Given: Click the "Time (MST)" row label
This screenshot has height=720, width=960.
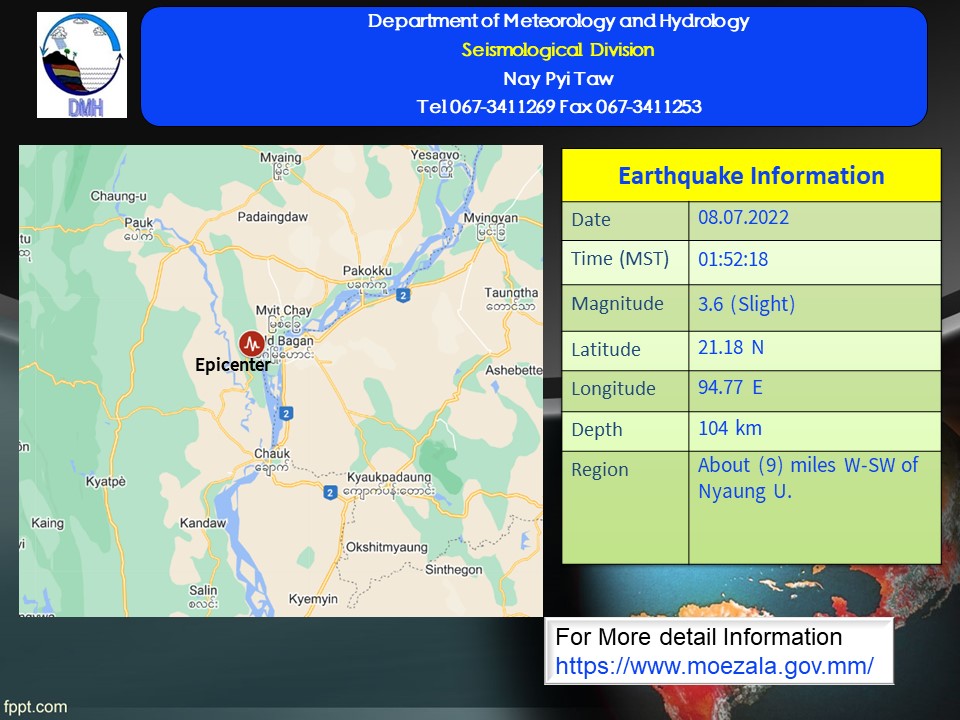Looking at the screenshot, I should click(620, 259).
